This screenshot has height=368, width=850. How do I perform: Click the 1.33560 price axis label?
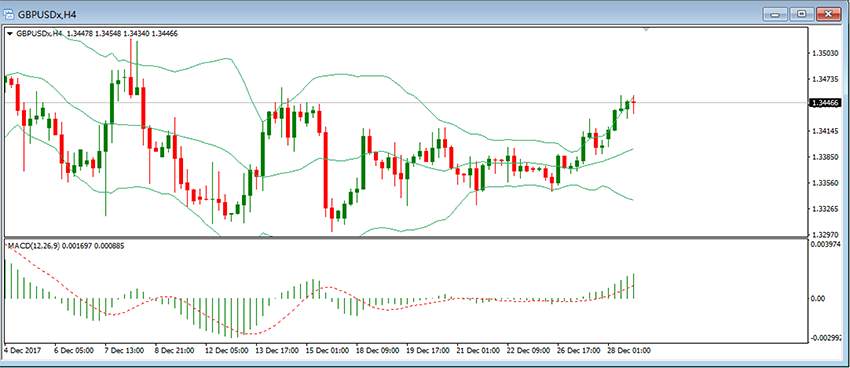pyautogui.click(x=825, y=183)
